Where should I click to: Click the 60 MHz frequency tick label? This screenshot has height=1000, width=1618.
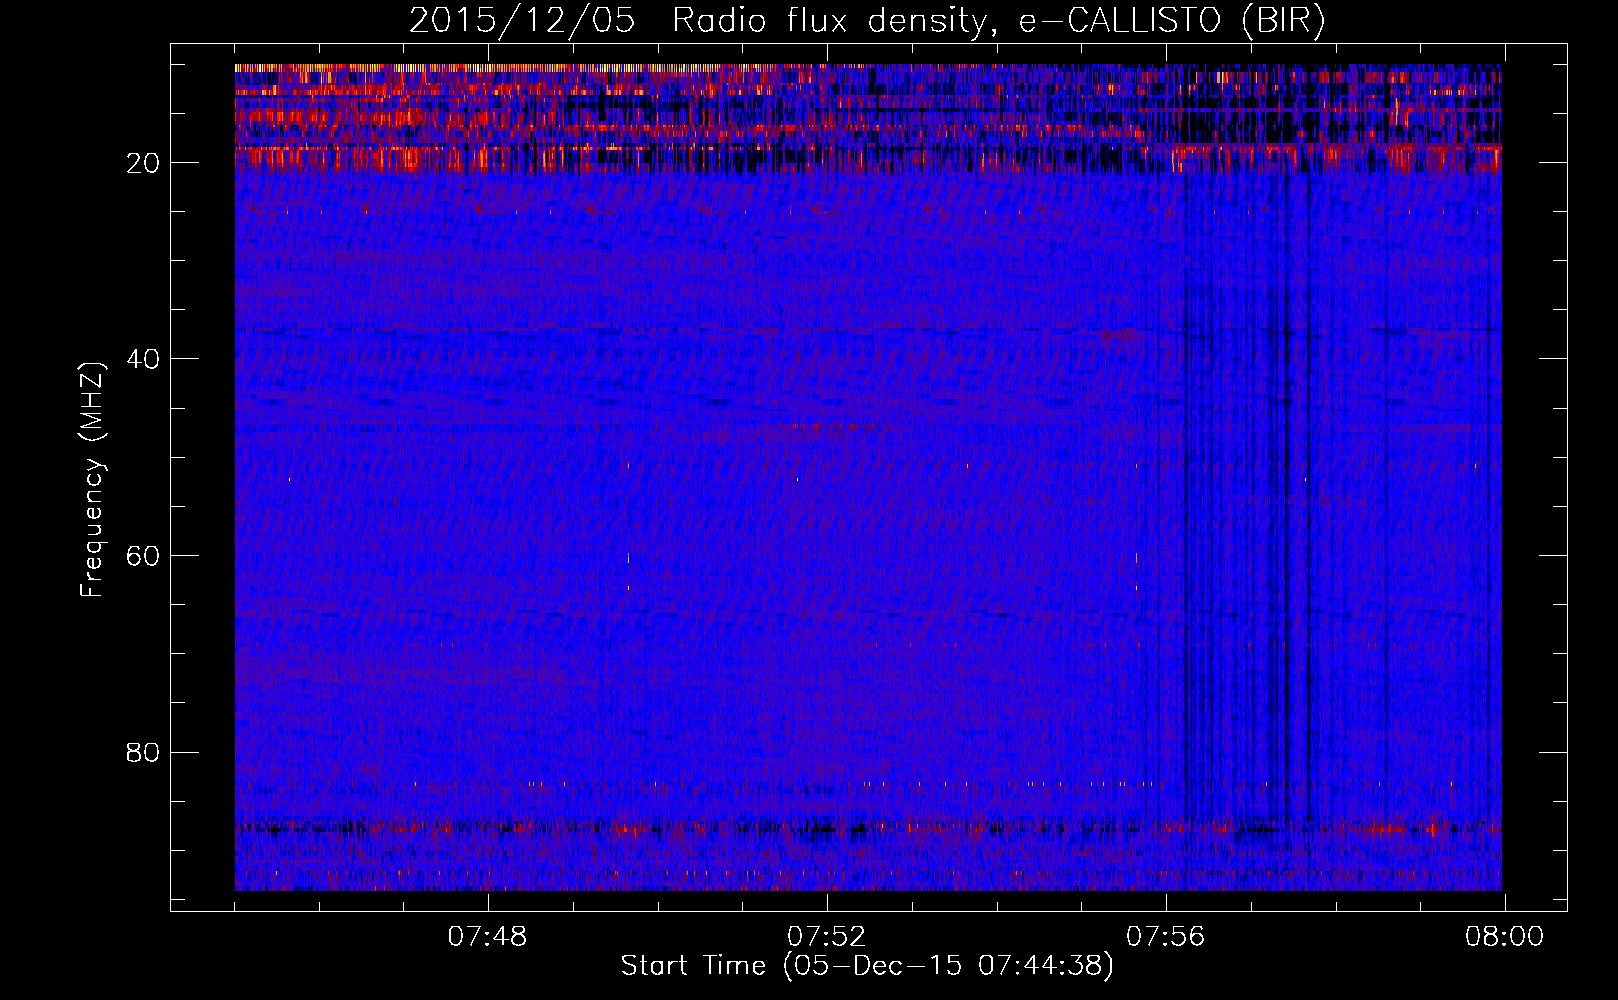(x=144, y=556)
